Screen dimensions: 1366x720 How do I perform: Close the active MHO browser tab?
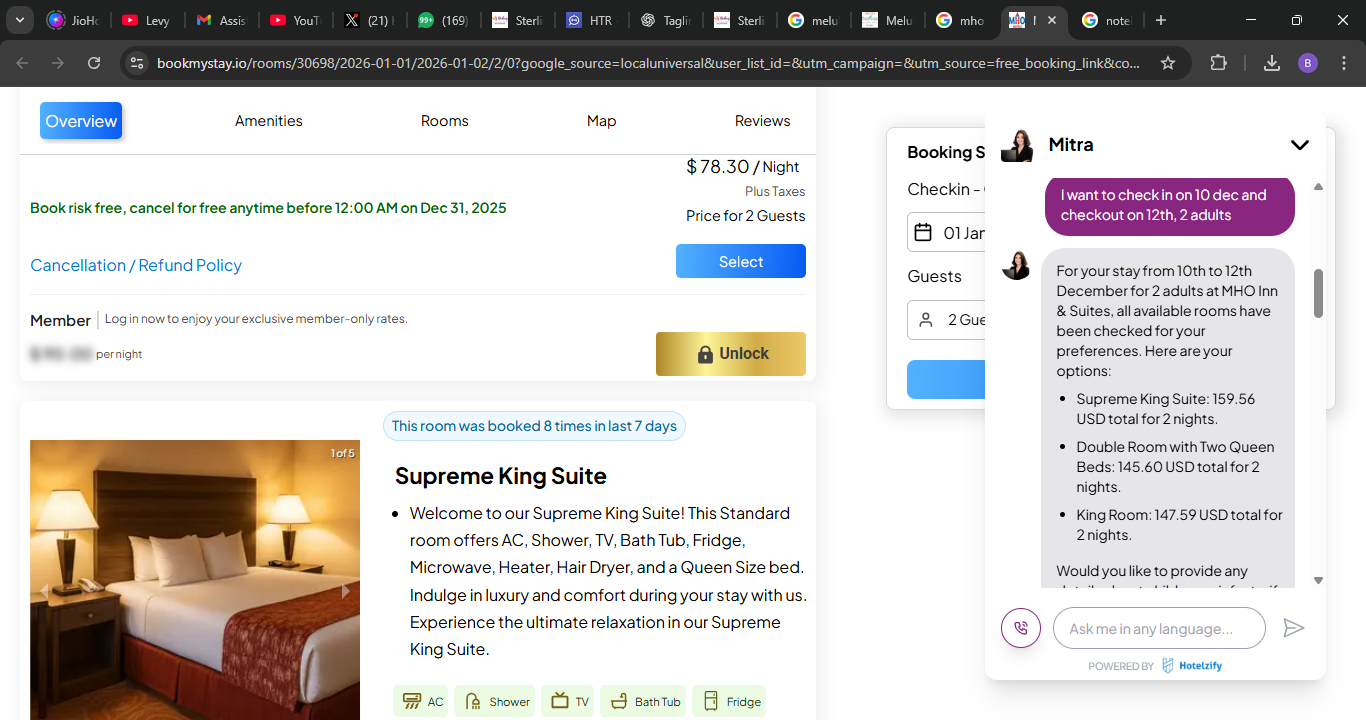click(x=1052, y=20)
